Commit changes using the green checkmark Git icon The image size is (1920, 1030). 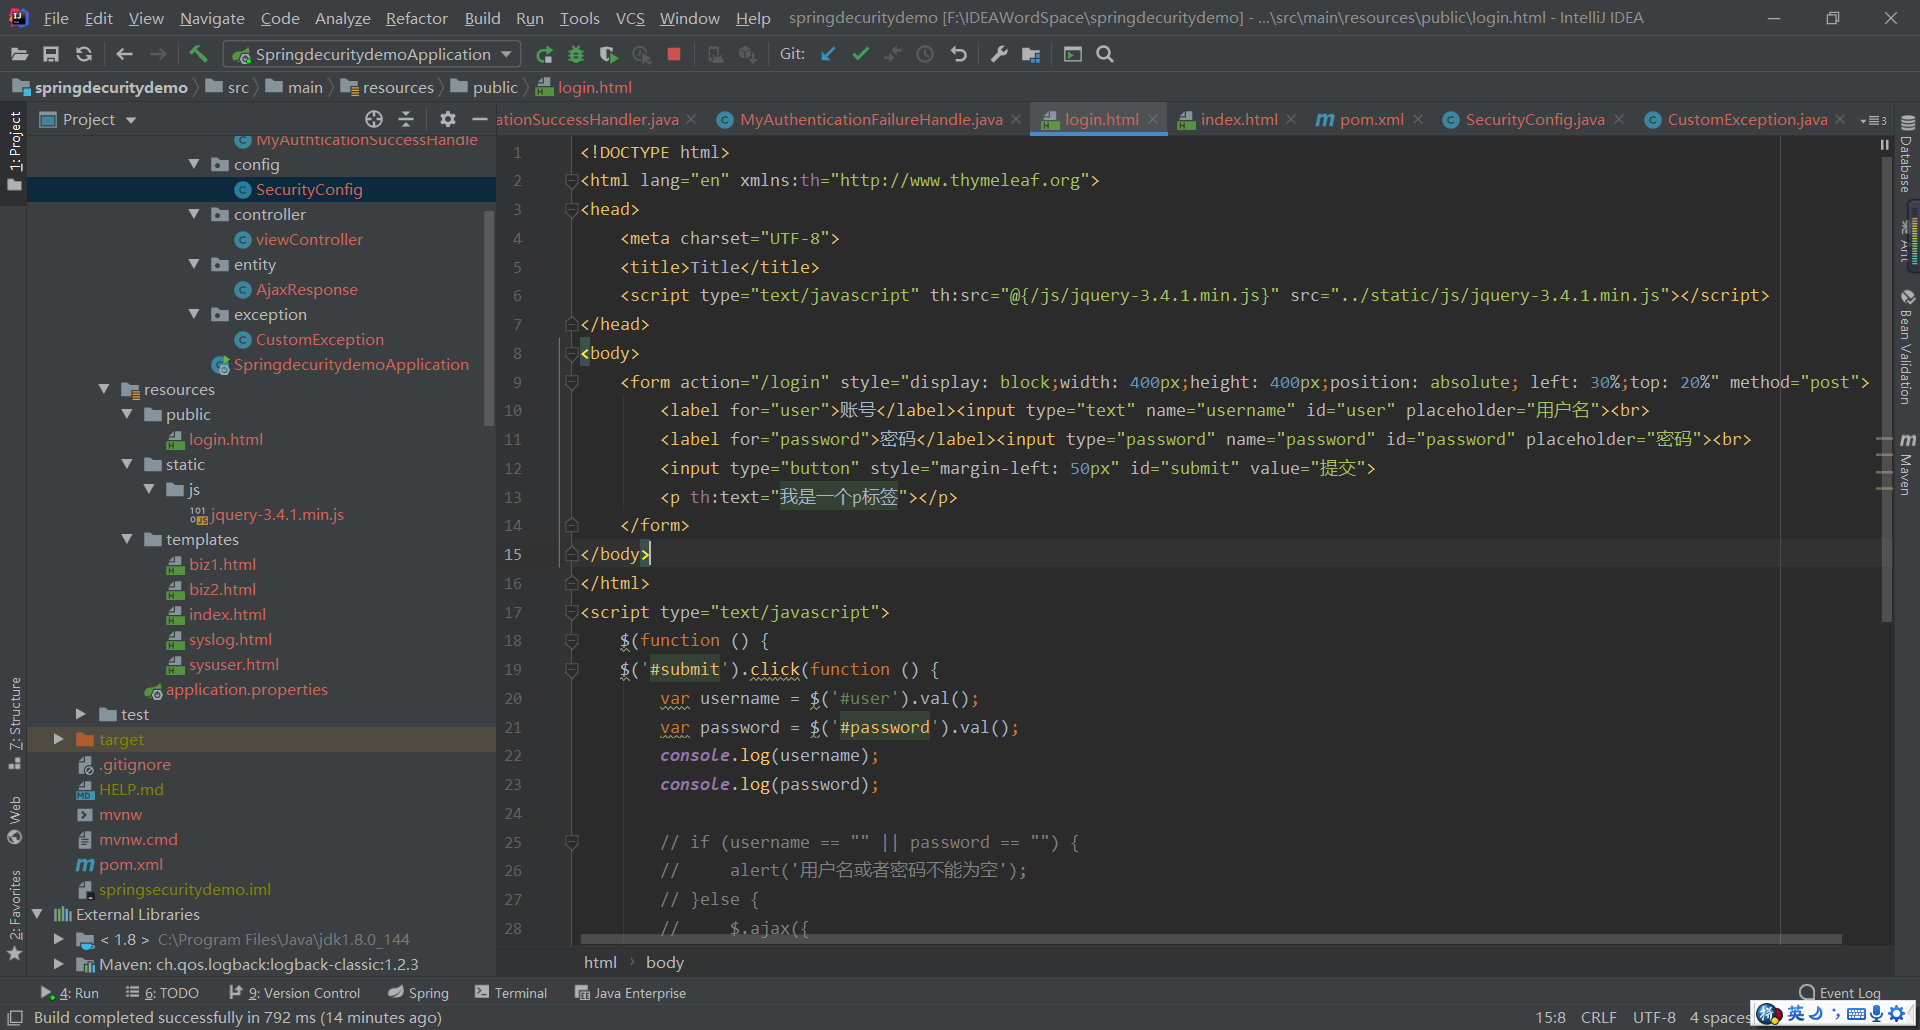tap(860, 54)
